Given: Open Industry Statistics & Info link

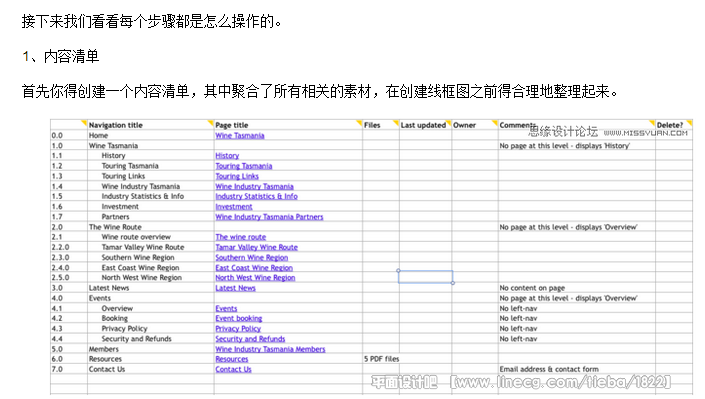Looking at the screenshot, I should pos(256,197).
